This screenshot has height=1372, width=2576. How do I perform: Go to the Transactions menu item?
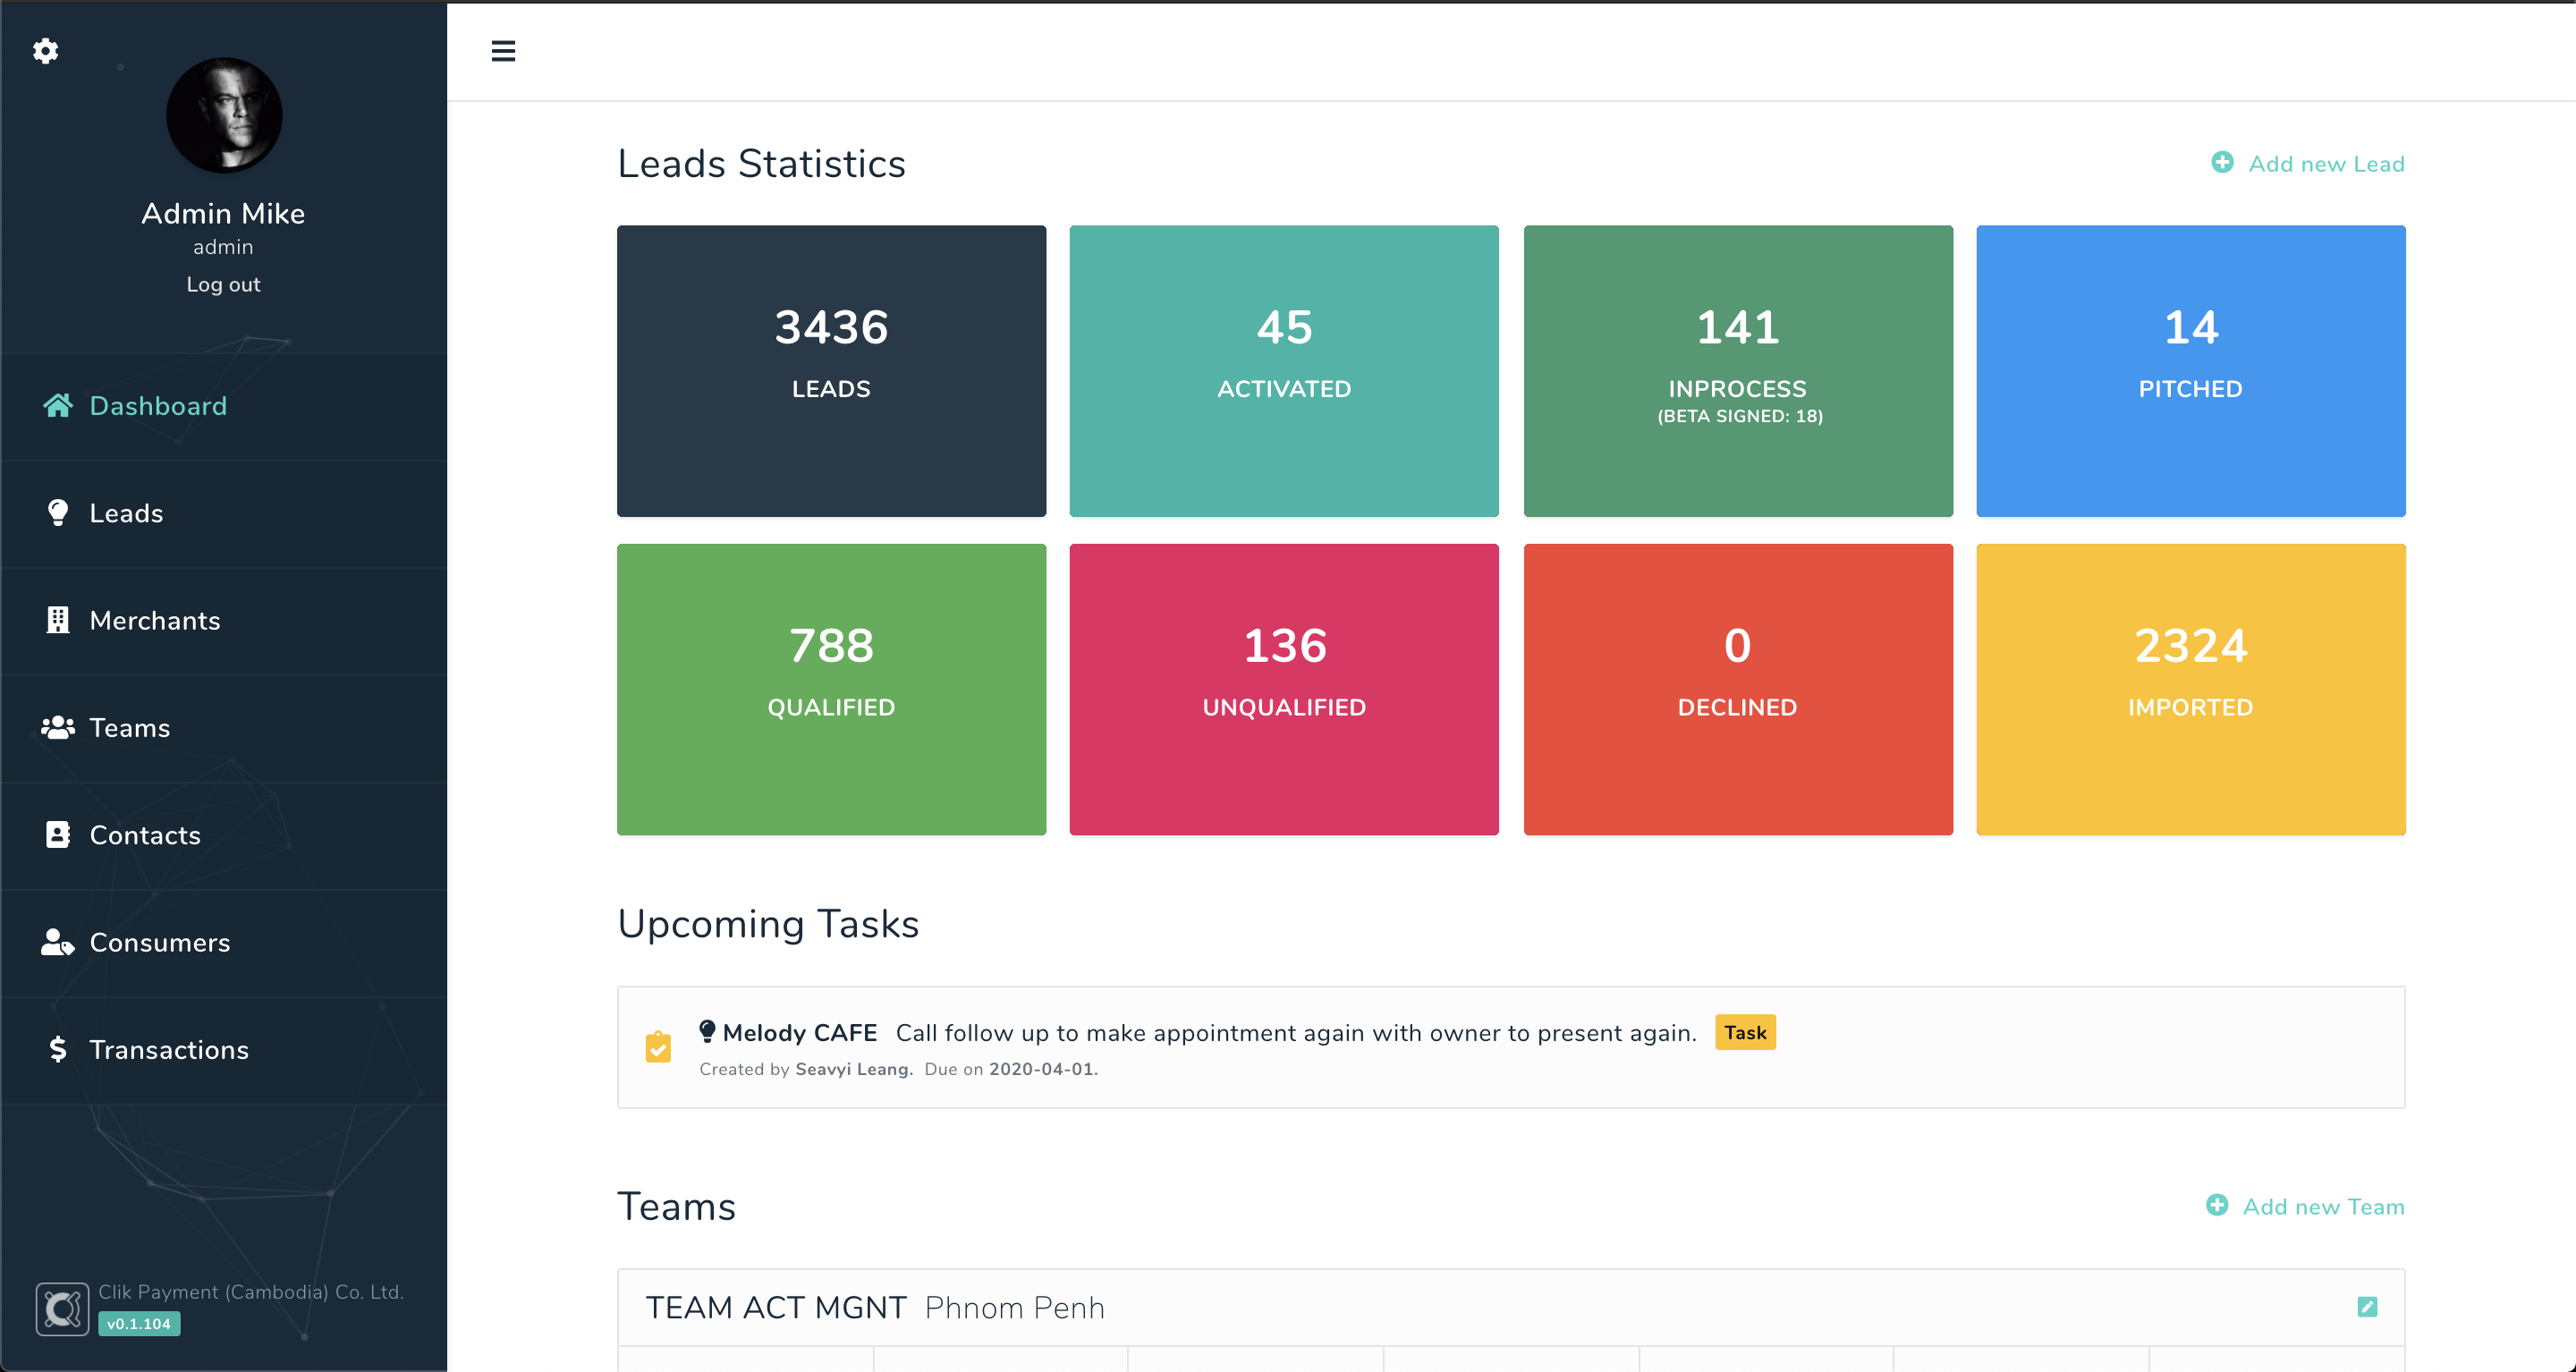(169, 1049)
